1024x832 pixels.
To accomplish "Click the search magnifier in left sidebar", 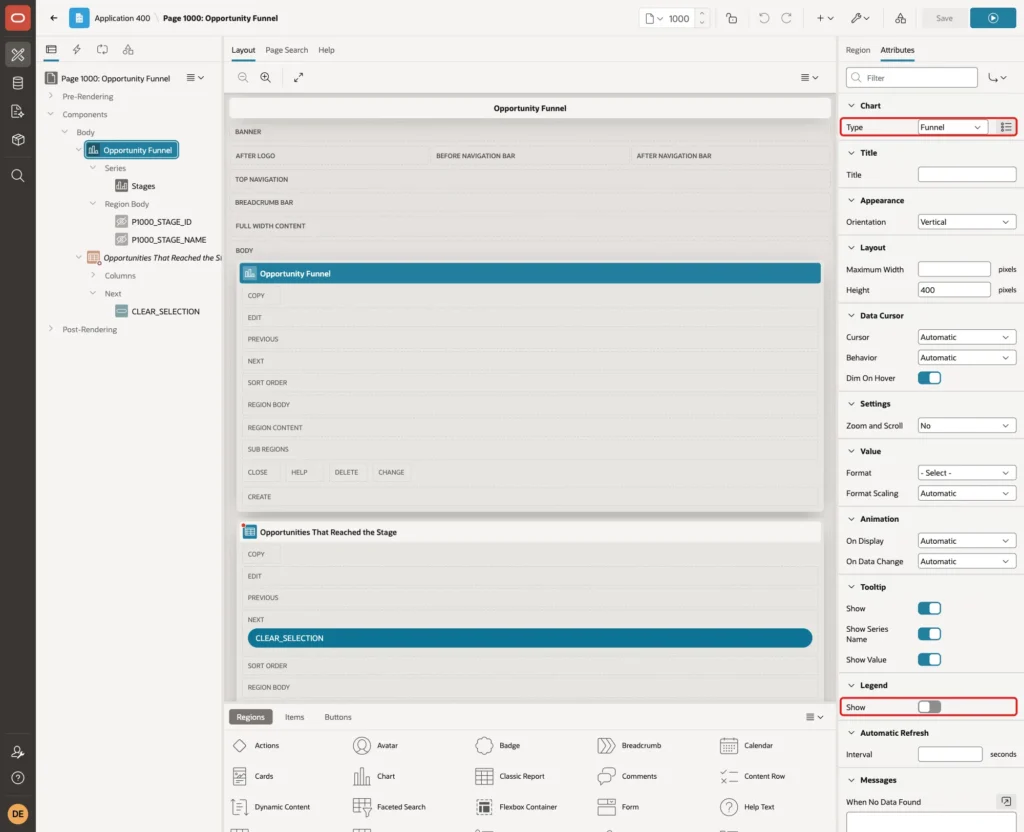I will (x=18, y=175).
